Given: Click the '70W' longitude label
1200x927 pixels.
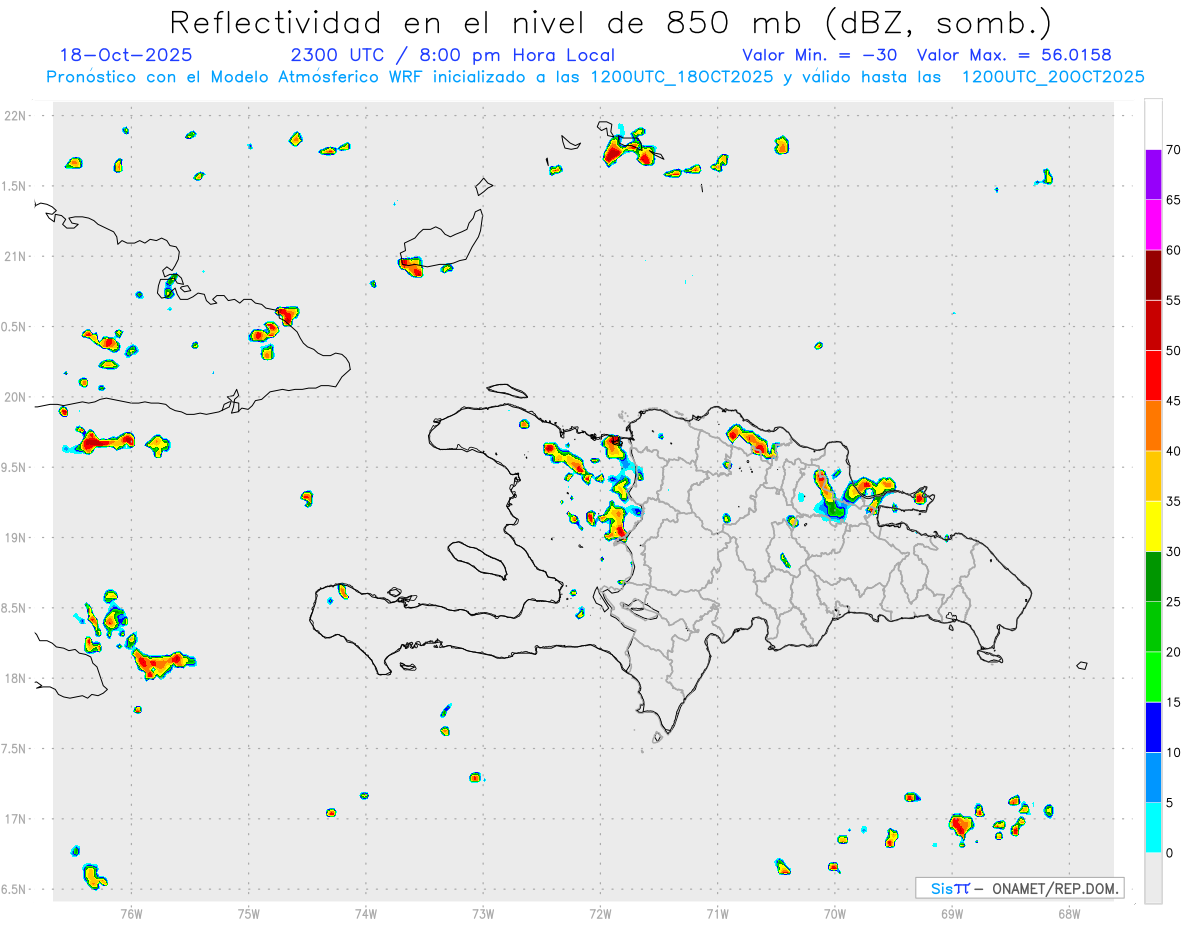Looking at the screenshot, I should (x=835, y=913).
